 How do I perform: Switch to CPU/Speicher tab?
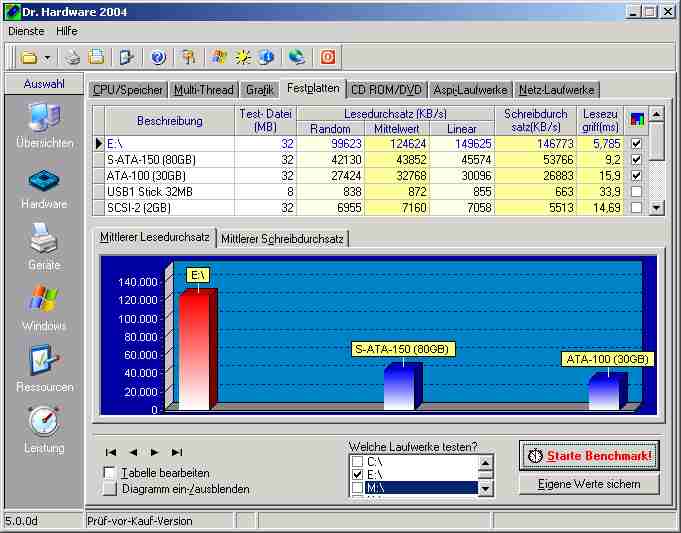point(128,90)
